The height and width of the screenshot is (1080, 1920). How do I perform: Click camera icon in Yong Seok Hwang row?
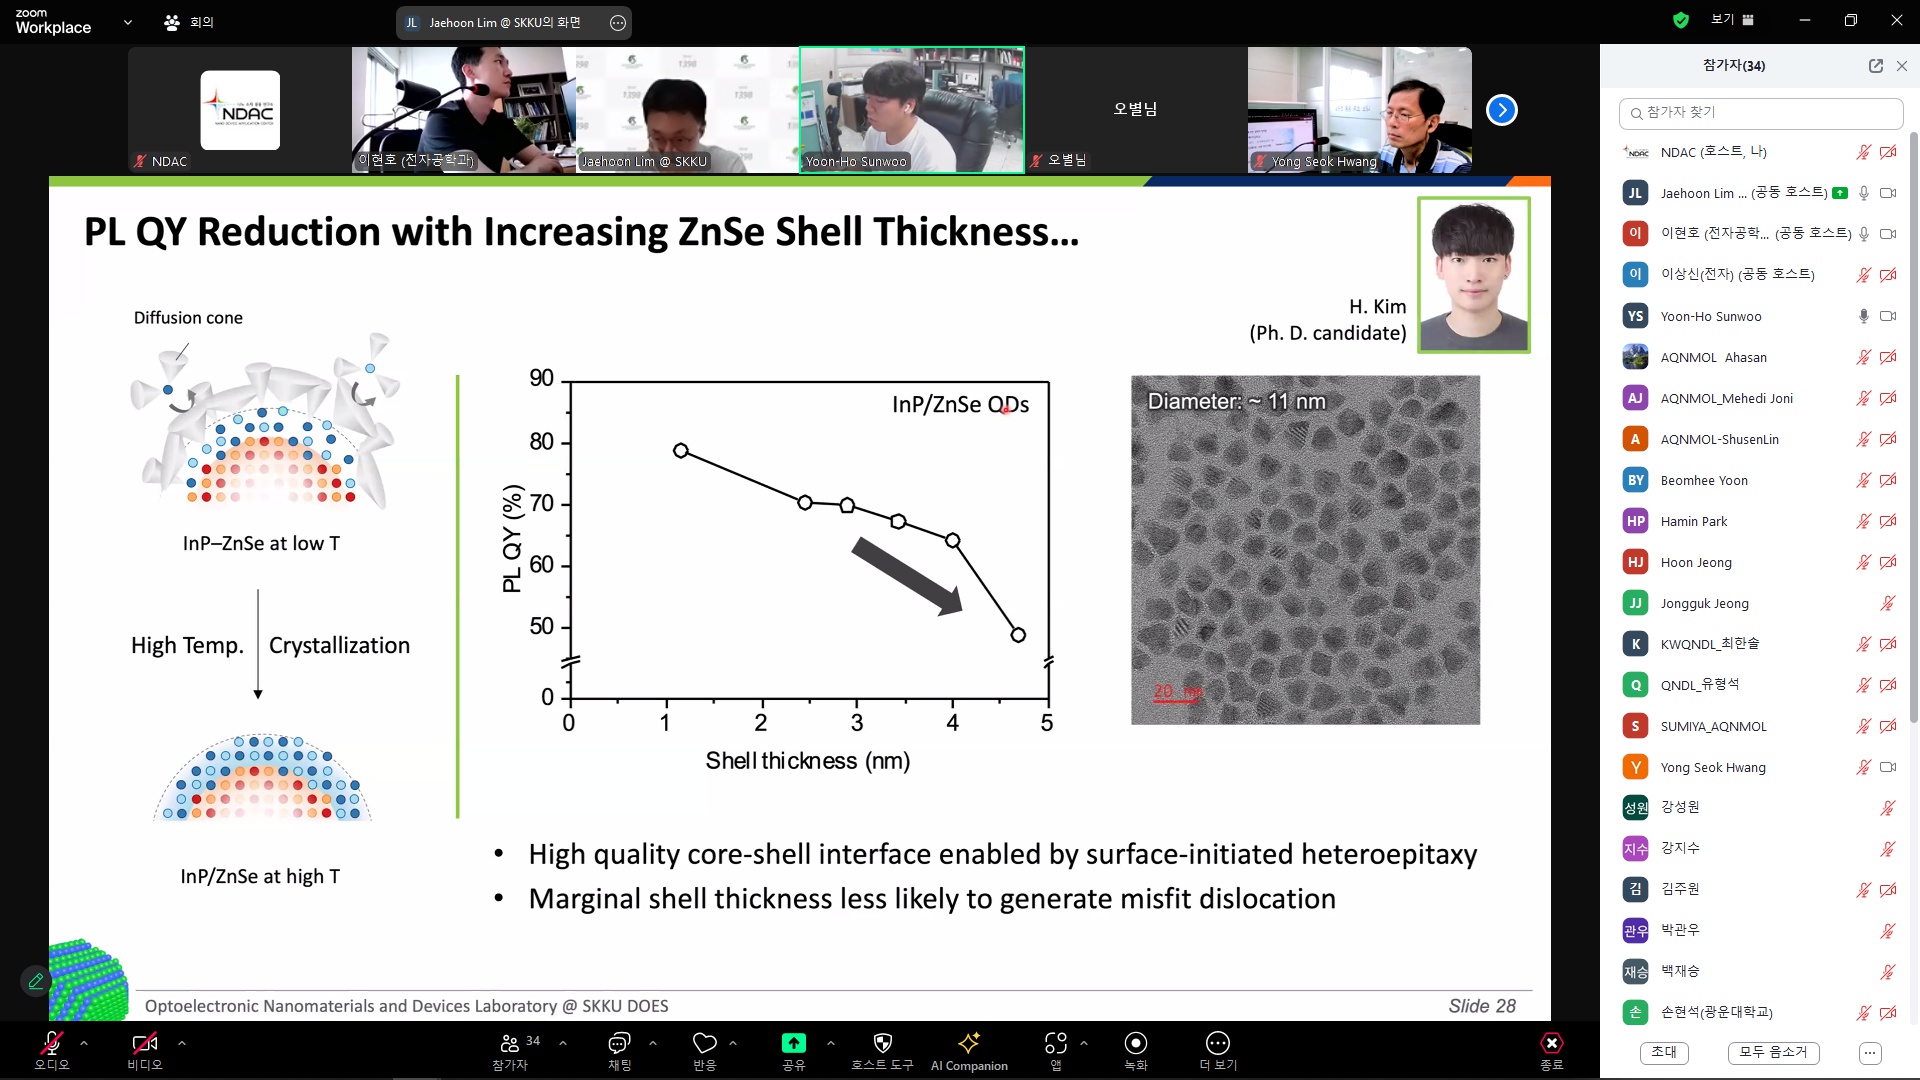(1888, 767)
